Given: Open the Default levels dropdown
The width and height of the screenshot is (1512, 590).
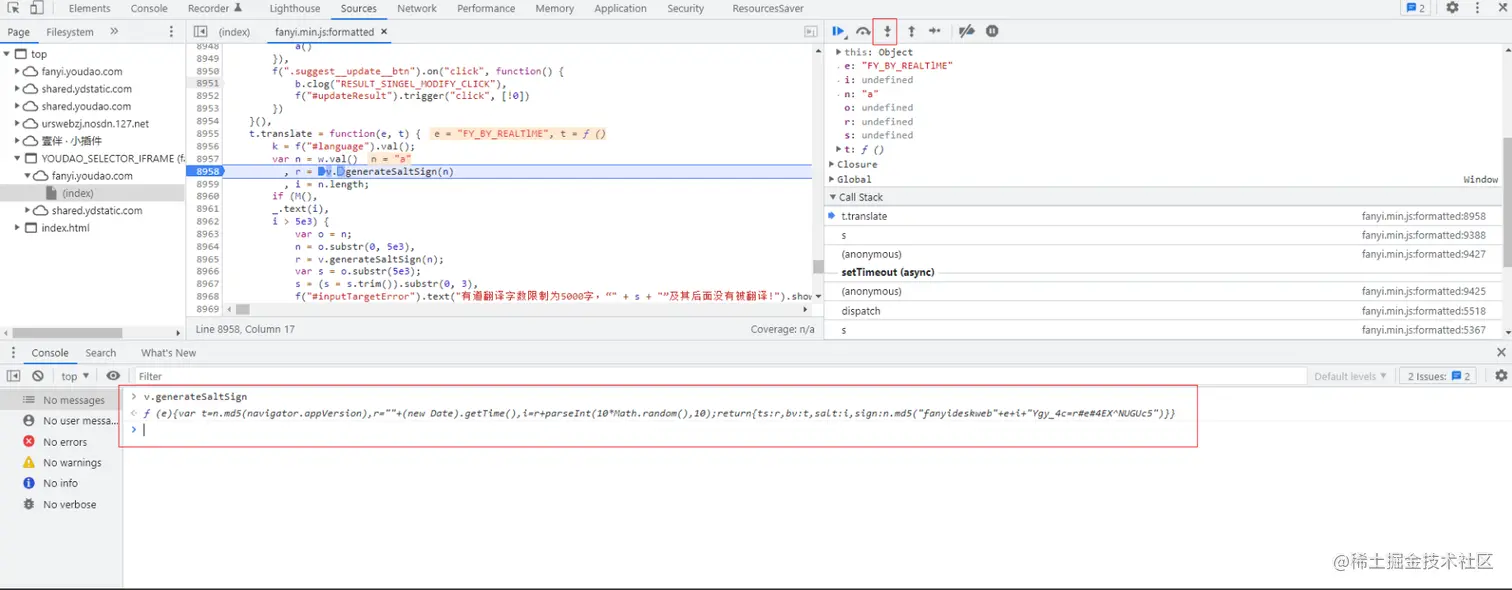Looking at the screenshot, I should pos(1350,376).
